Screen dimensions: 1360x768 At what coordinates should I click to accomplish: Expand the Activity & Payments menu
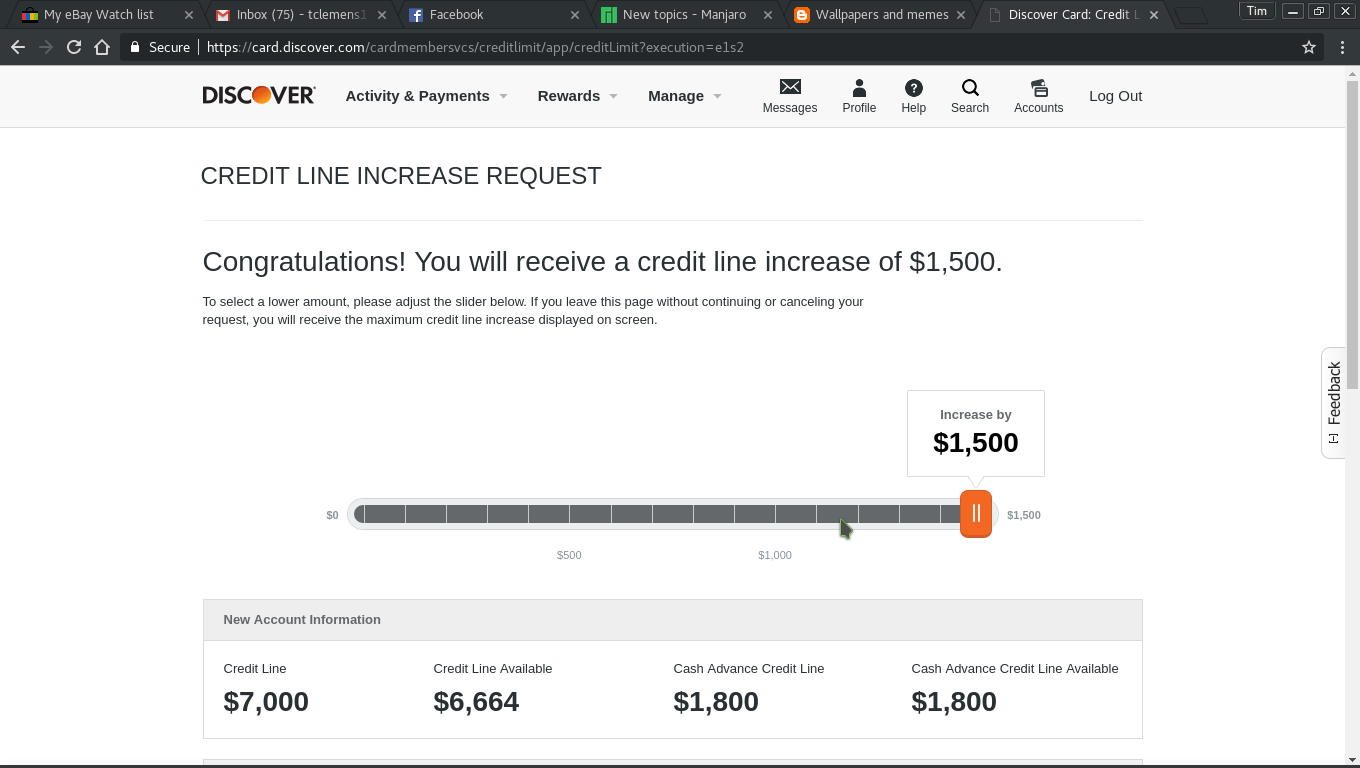tap(426, 96)
